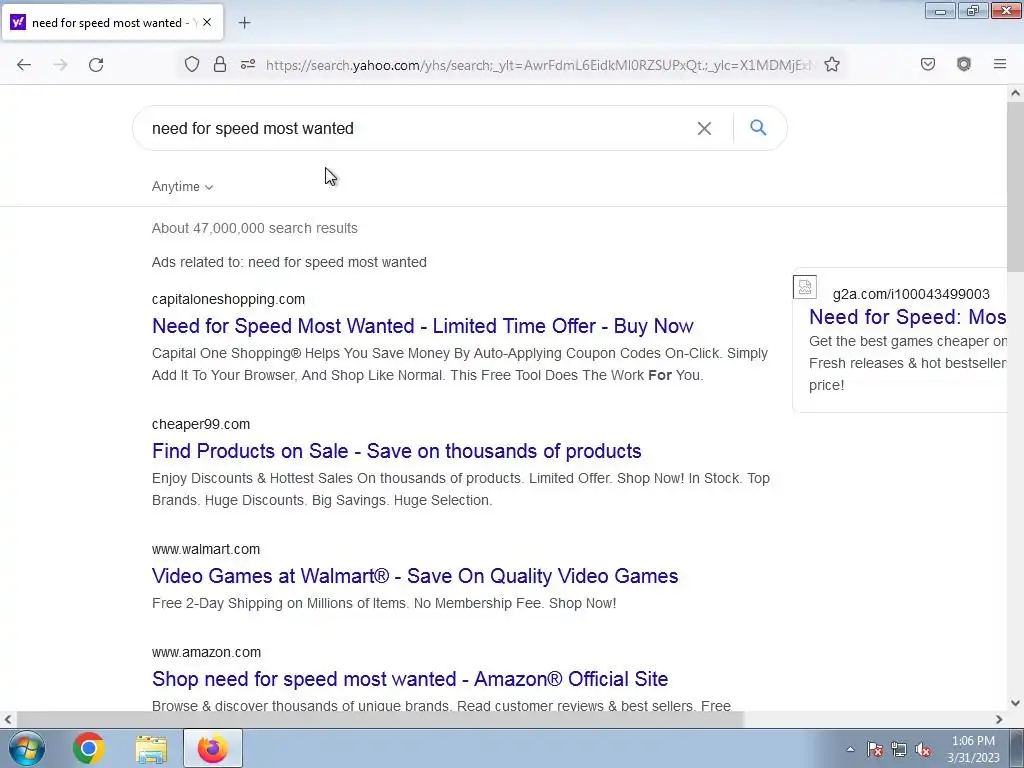This screenshot has height=768, width=1024.
Task: Click the broken image icon in g2a ad
Action: (x=805, y=287)
